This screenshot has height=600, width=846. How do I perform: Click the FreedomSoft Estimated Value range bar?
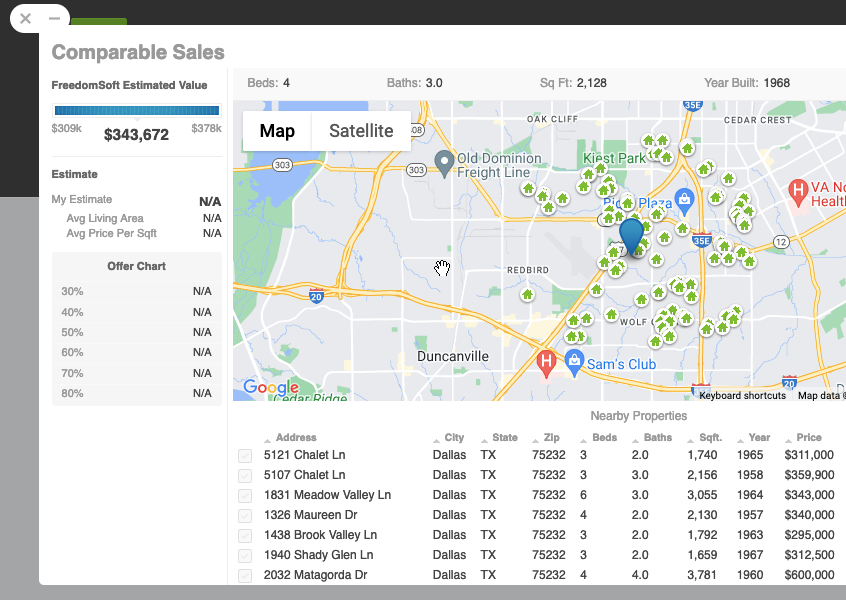[x=137, y=111]
